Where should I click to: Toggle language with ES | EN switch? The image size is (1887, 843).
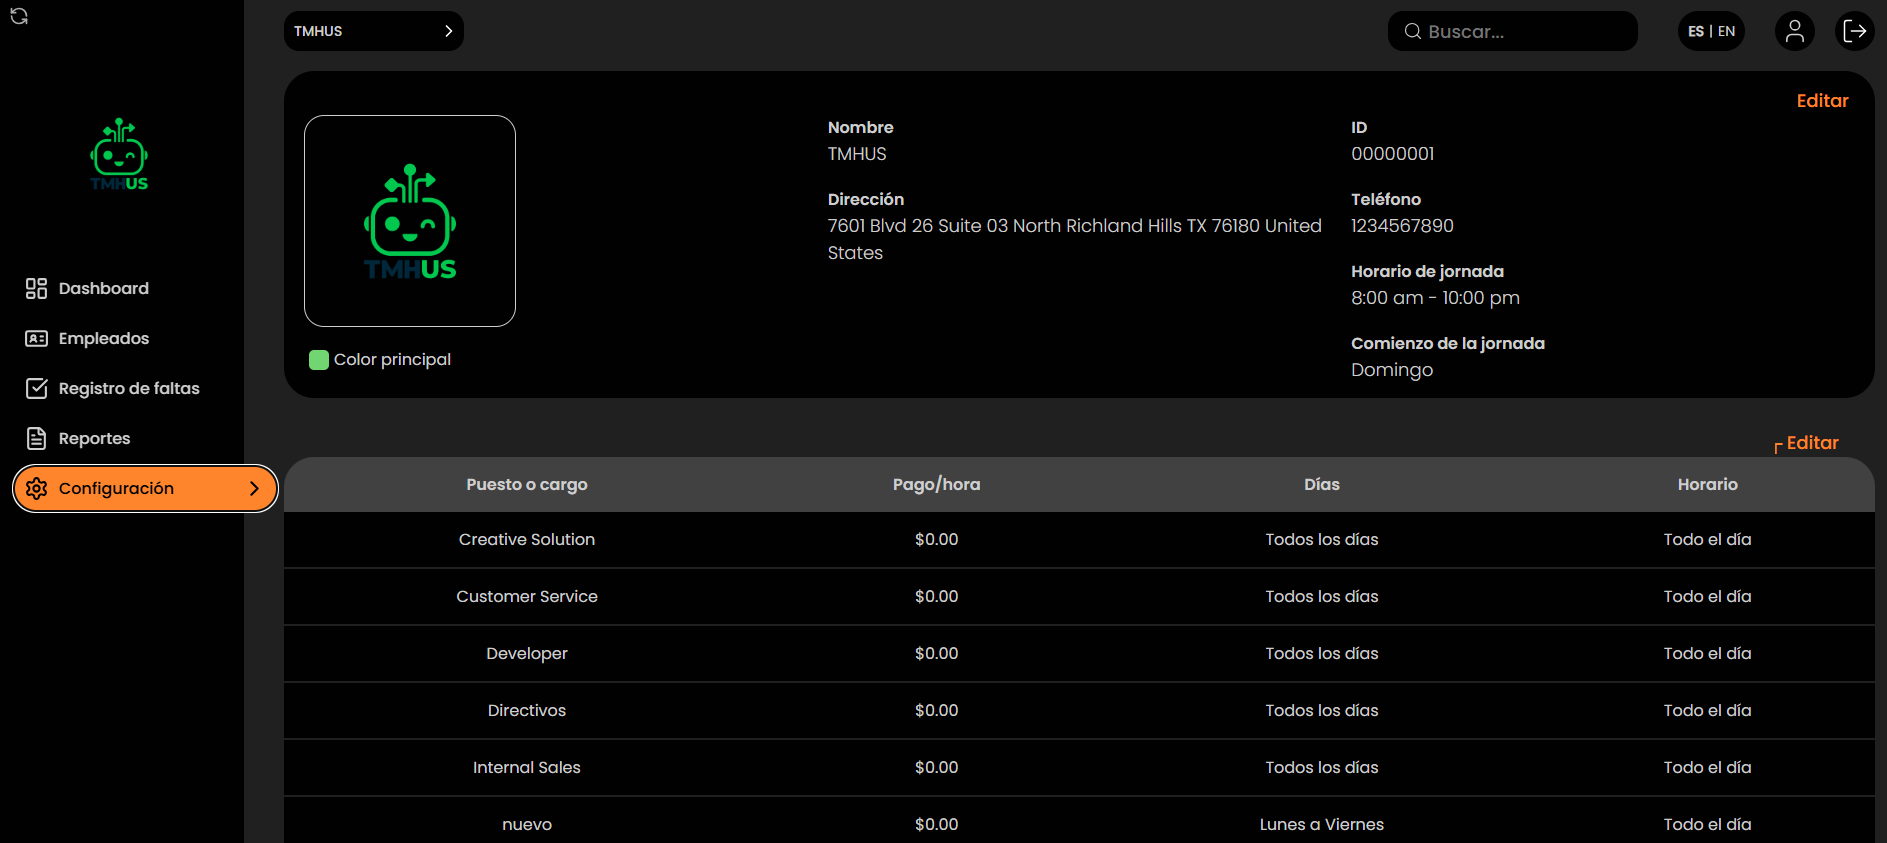point(1711,31)
